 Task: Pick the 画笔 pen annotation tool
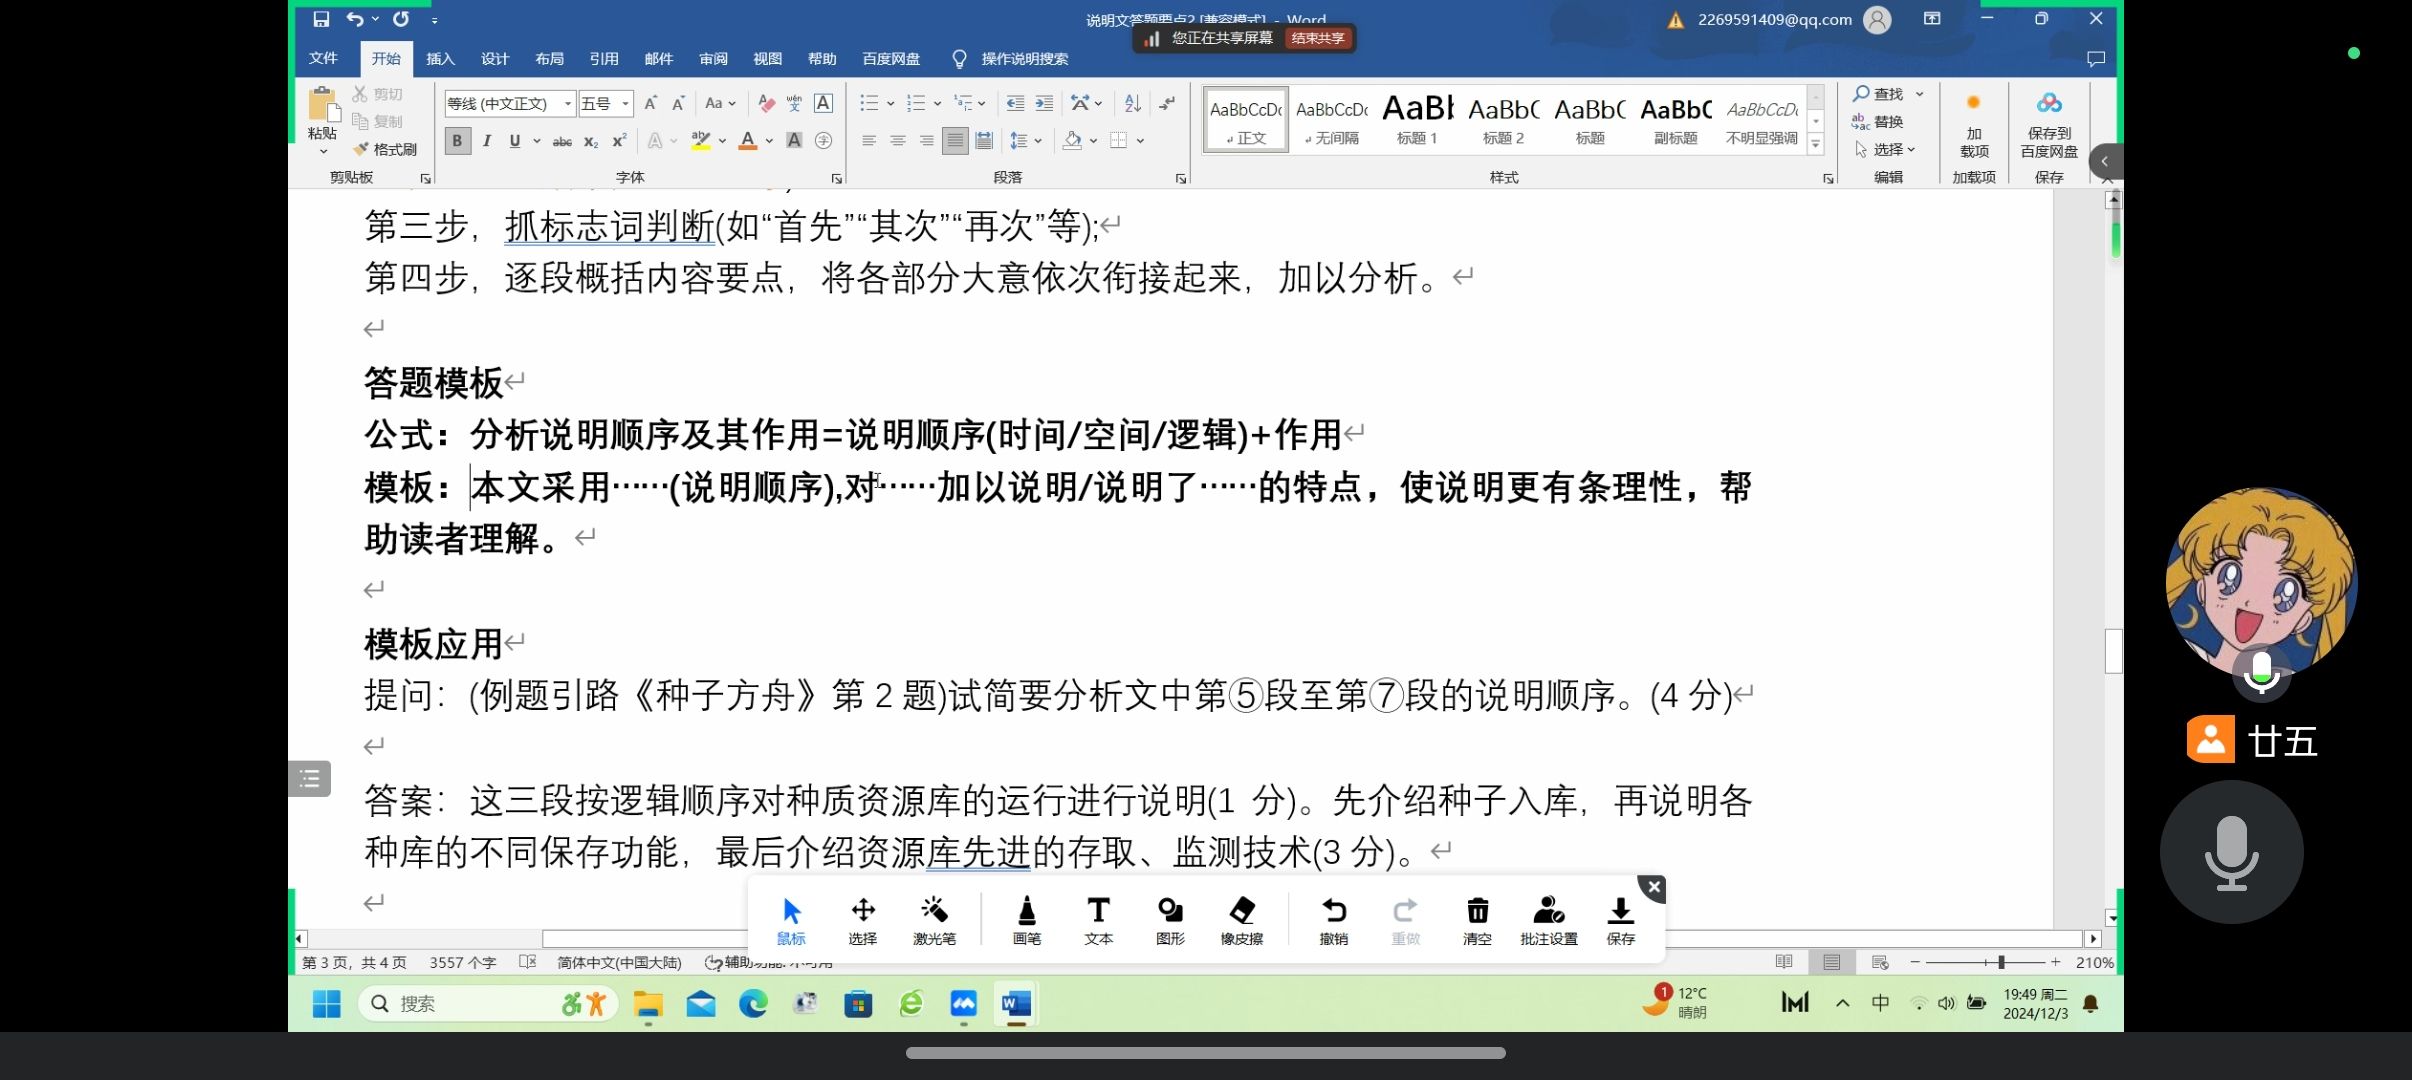point(1026,918)
